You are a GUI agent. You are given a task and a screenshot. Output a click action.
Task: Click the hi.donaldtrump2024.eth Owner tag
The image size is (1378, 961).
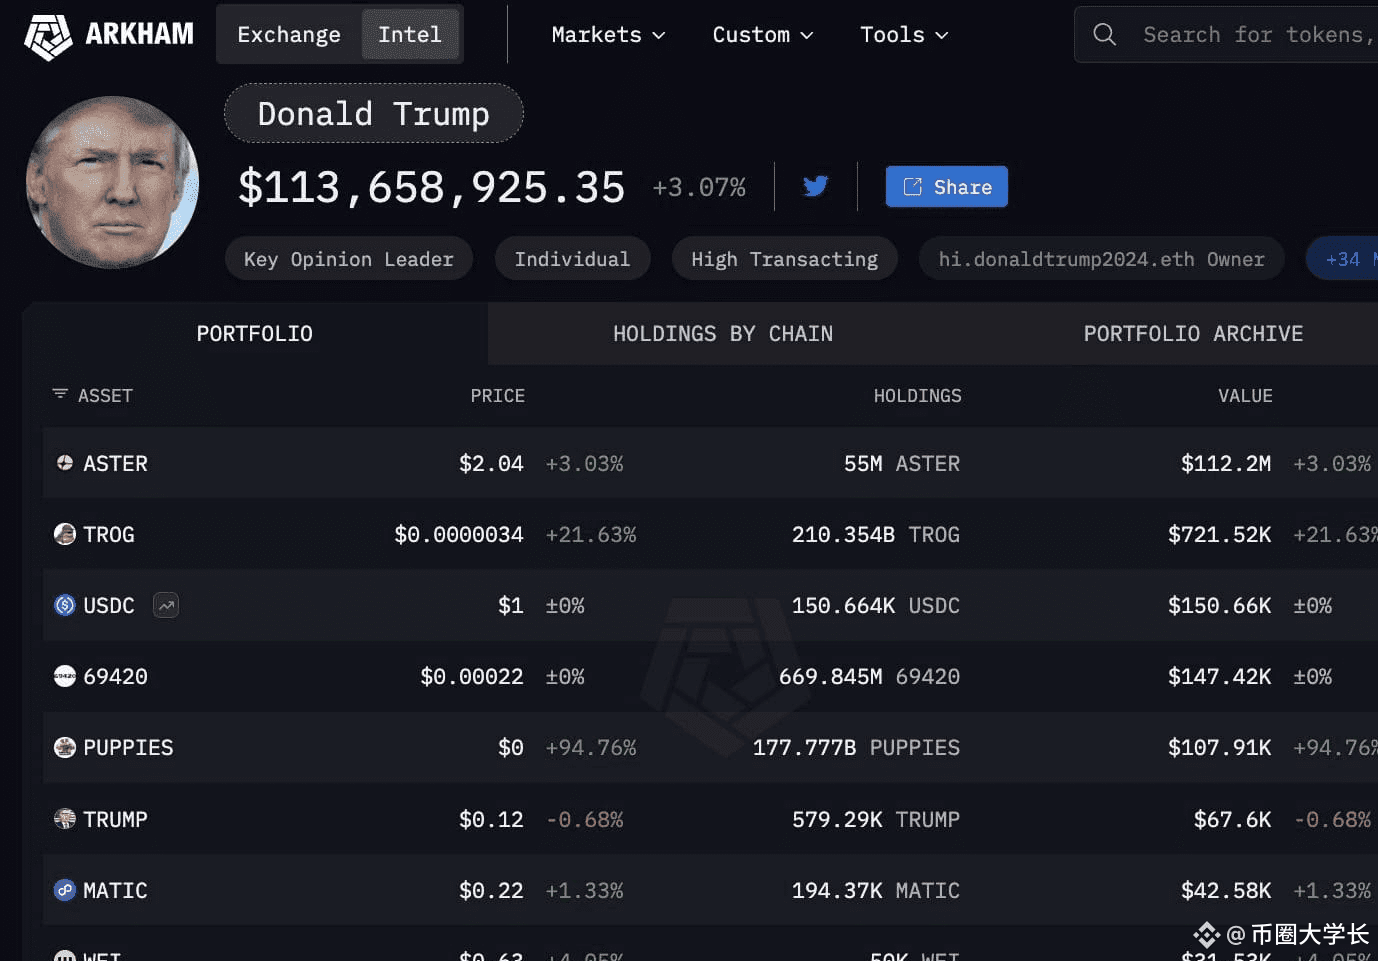(1101, 259)
